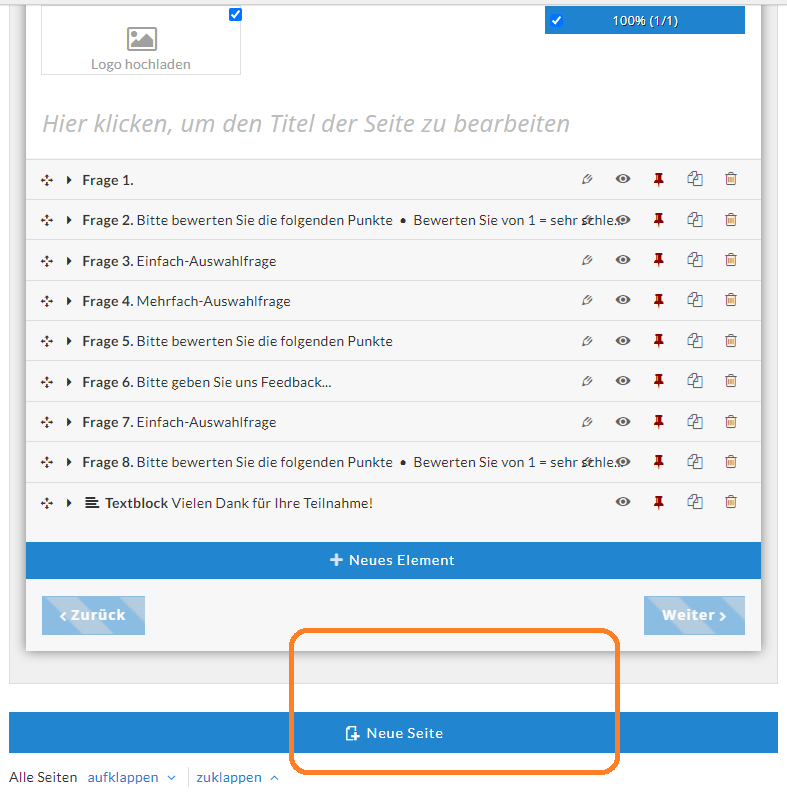787x804 pixels.
Task: Delete Frage 1 with trash icon
Action: tap(731, 179)
